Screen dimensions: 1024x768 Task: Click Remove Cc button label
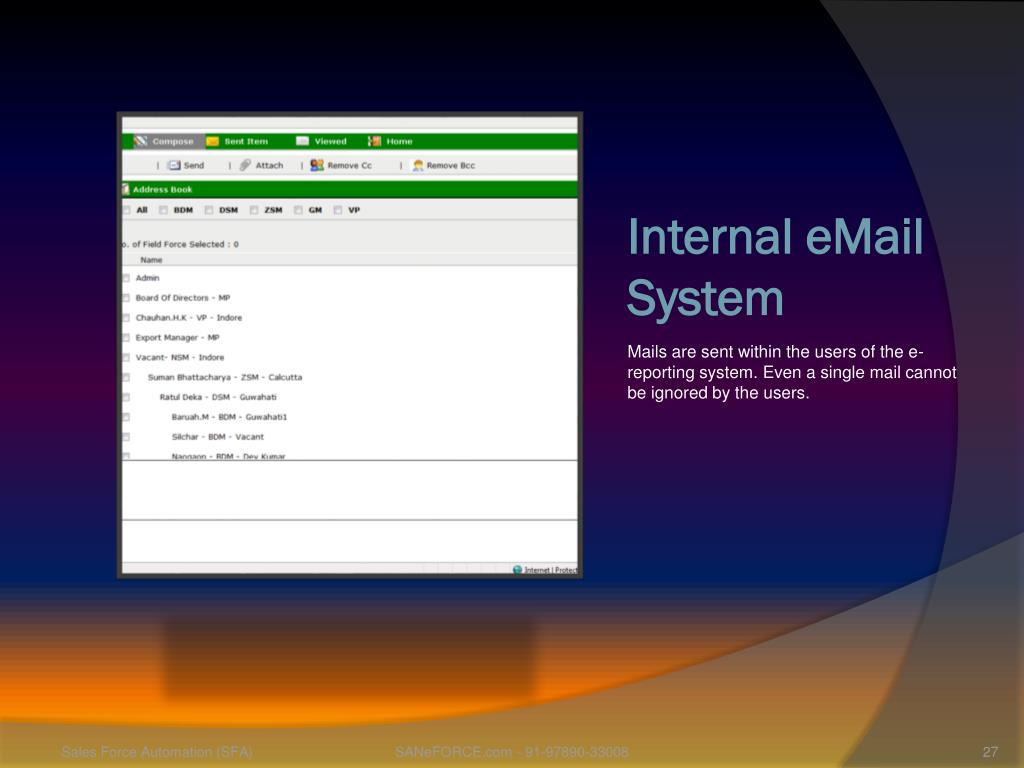(x=349, y=165)
